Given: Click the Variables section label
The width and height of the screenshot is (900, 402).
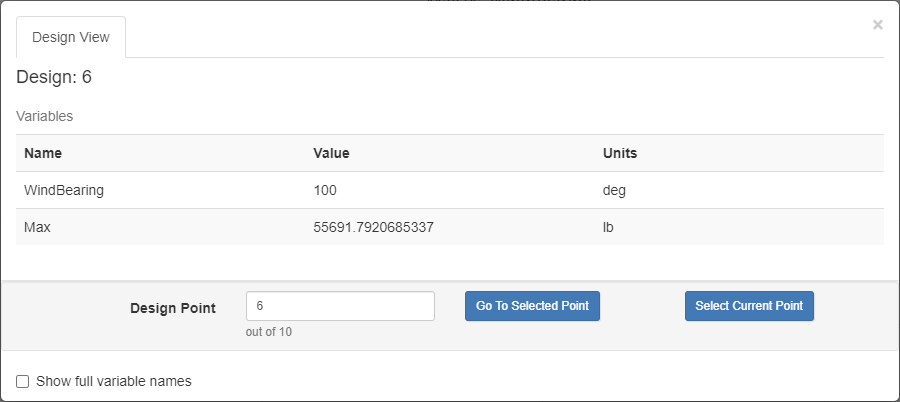Looking at the screenshot, I should (x=44, y=116).
